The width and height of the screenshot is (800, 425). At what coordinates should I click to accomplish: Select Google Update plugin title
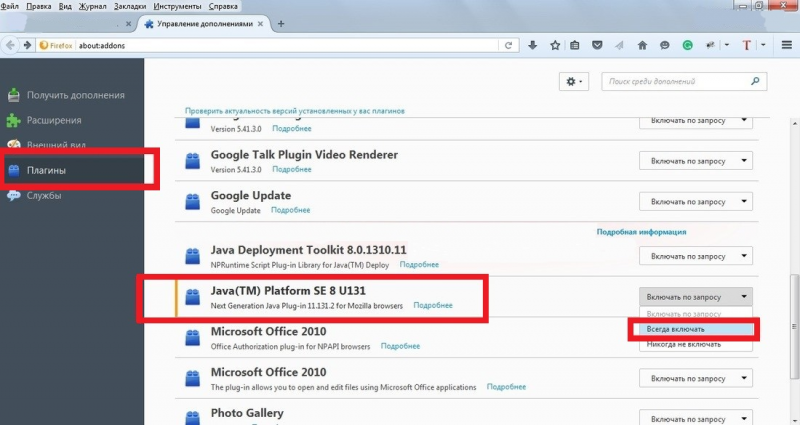[251, 195]
